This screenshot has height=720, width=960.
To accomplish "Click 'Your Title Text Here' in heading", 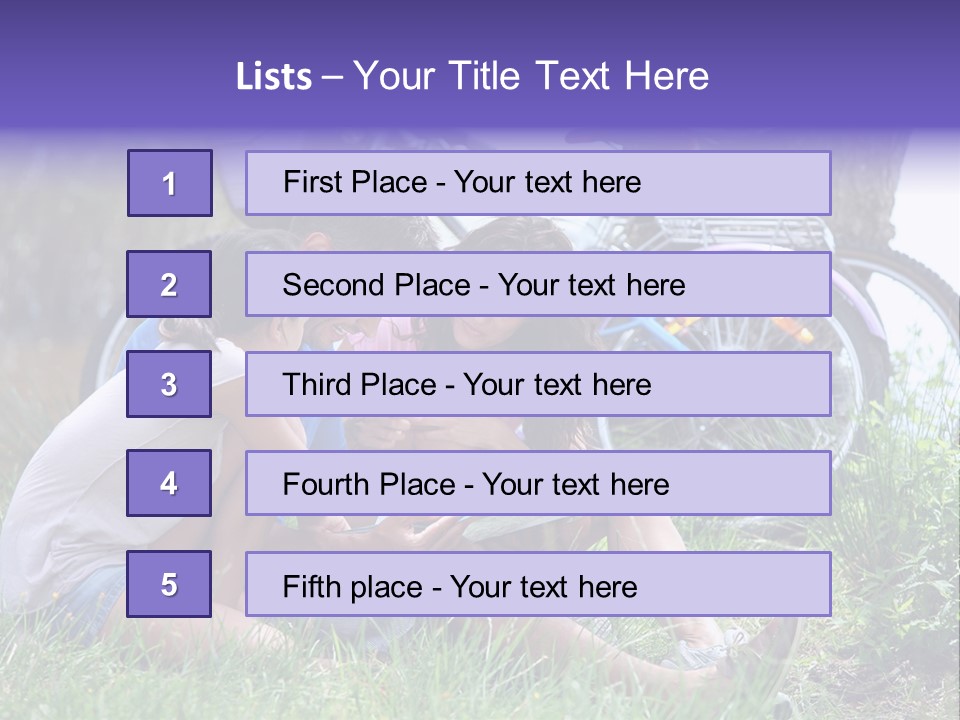I will click(531, 76).
